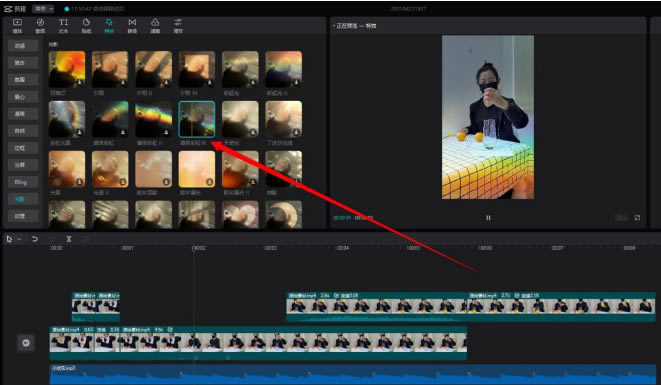Screen dimensions: 661x385
Task: Open the Text tab with TI icon
Action: (x=63, y=25)
